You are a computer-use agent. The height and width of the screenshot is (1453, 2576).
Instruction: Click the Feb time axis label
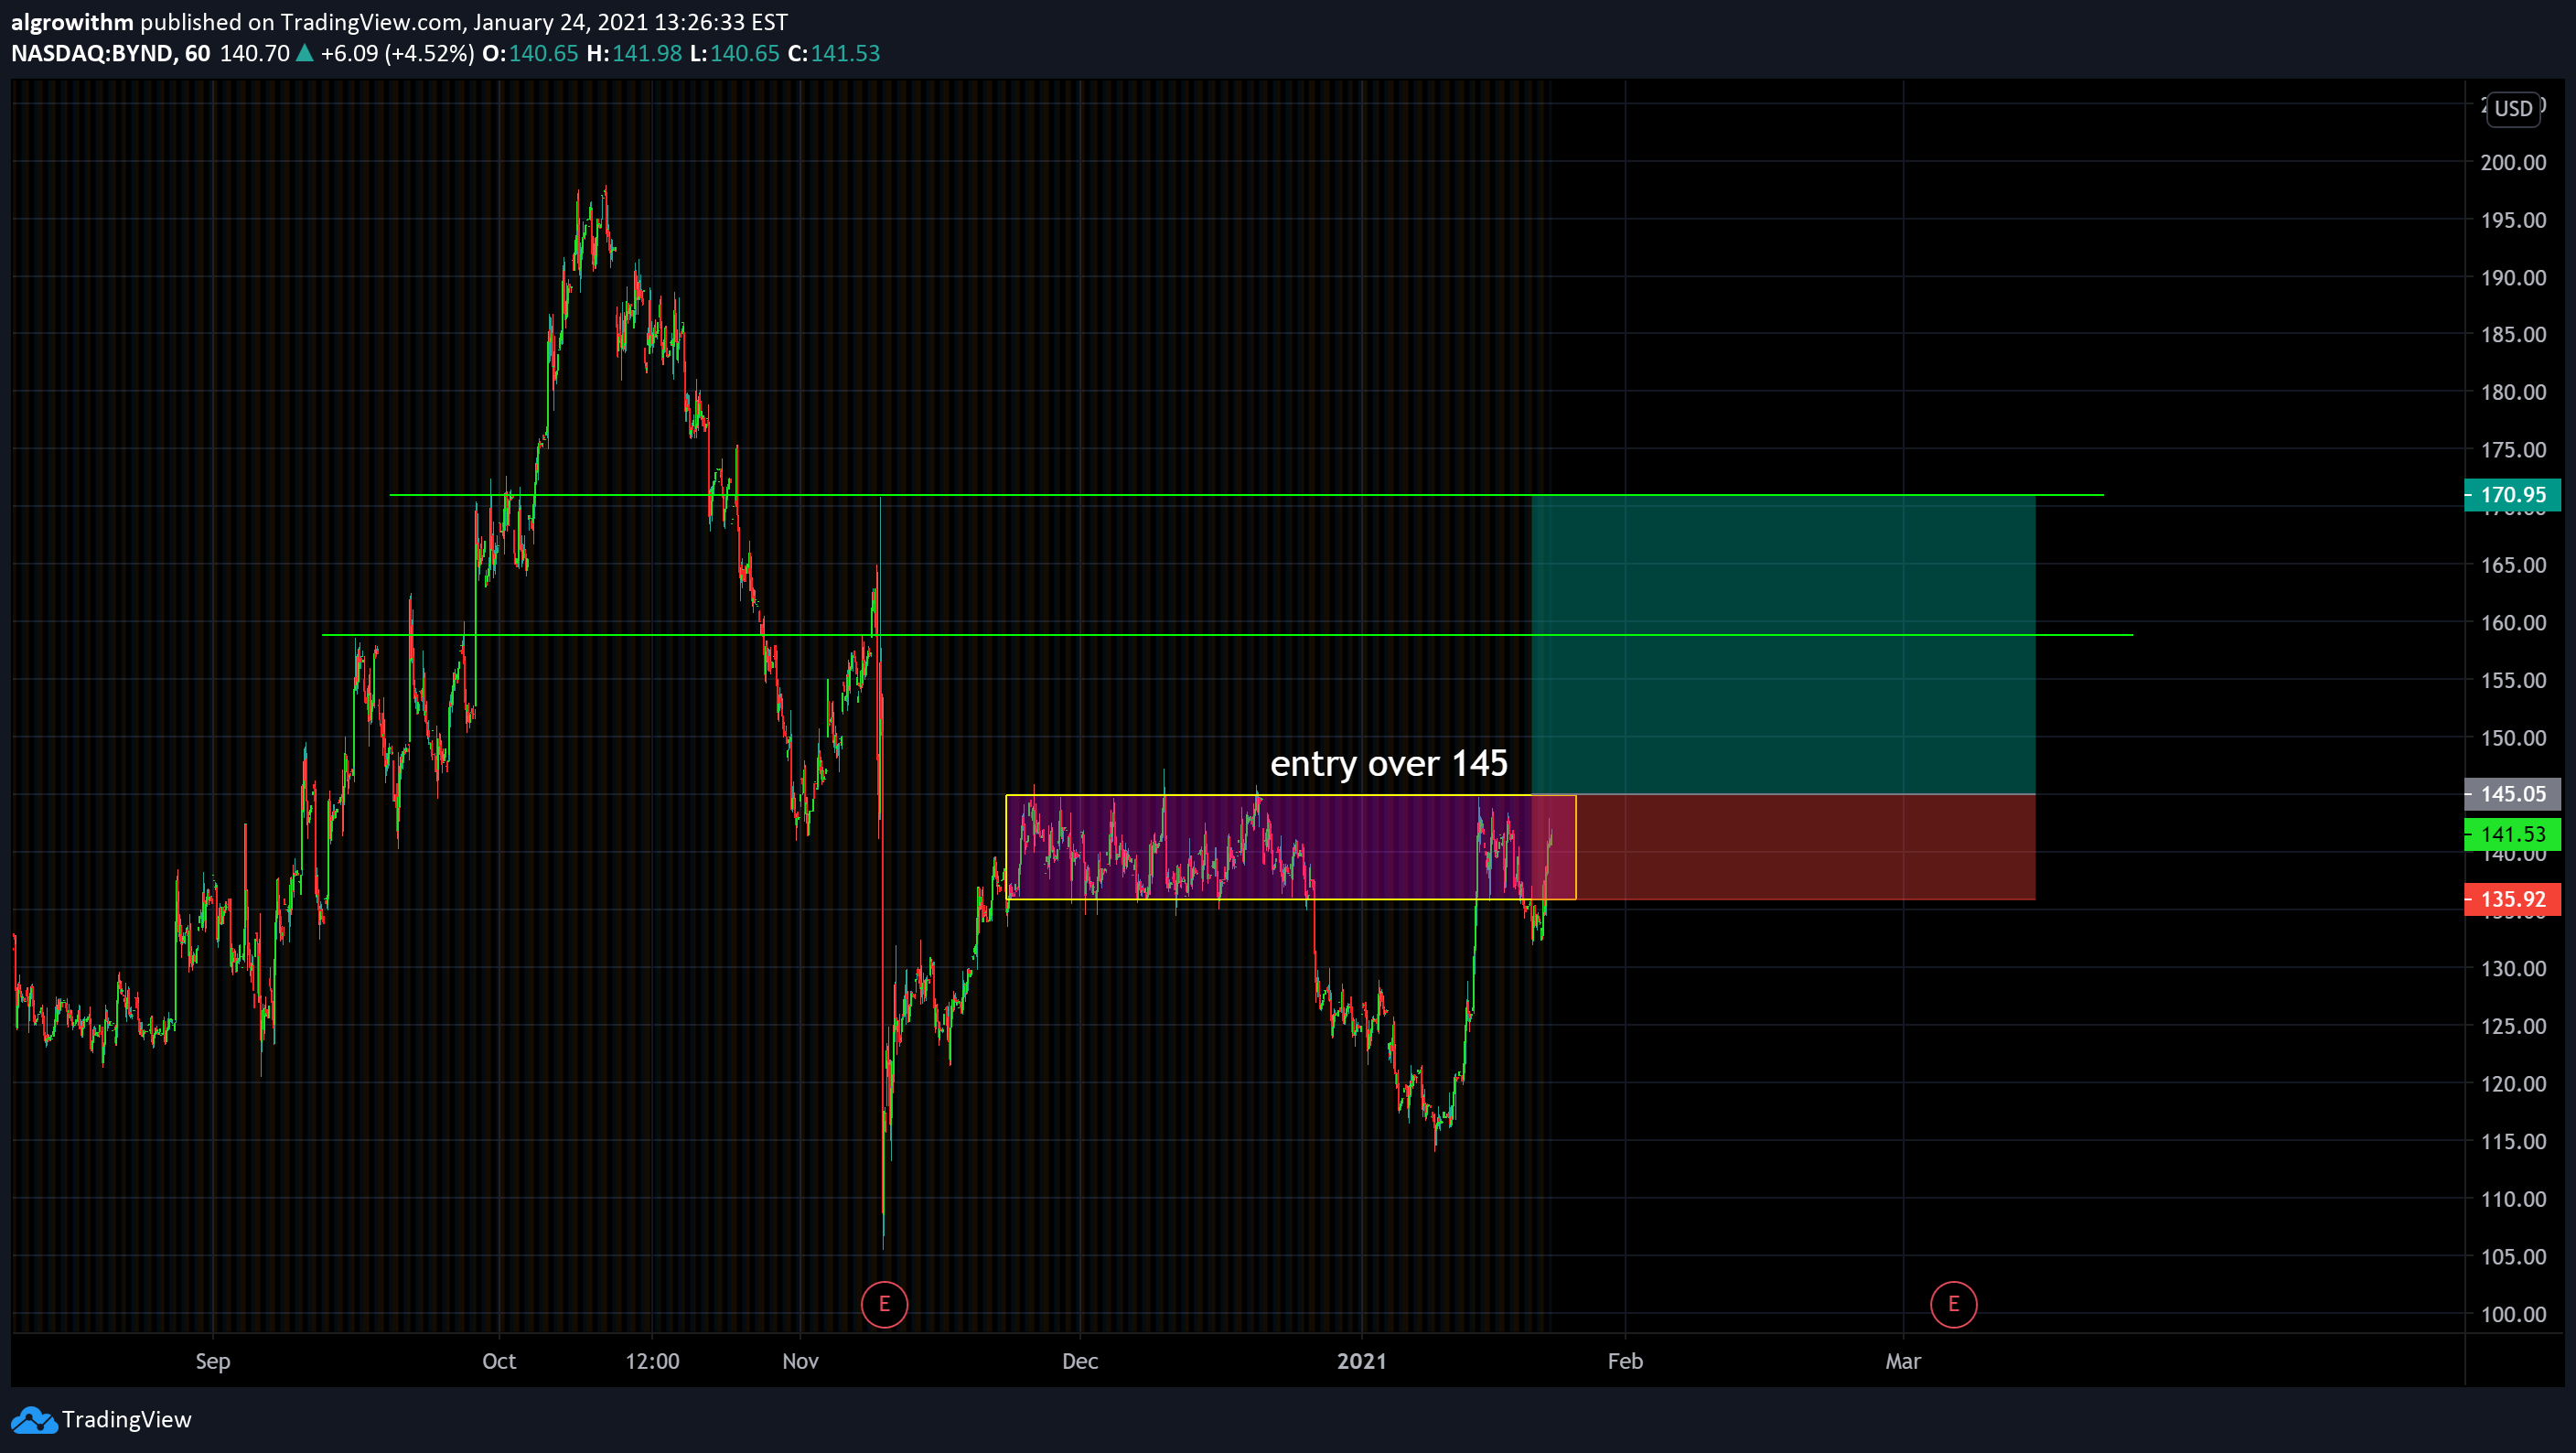[1625, 1361]
